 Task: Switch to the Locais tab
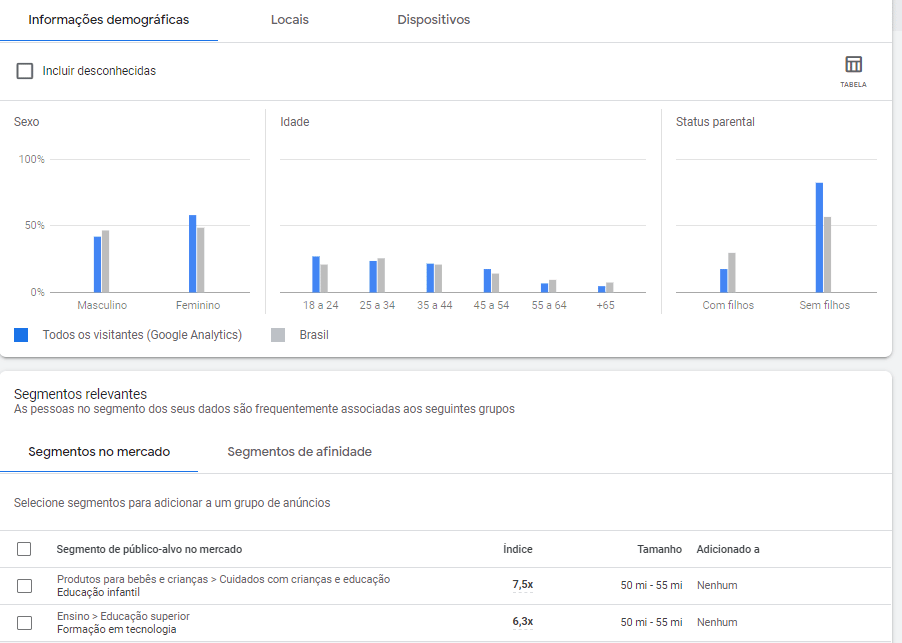coord(289,20)
